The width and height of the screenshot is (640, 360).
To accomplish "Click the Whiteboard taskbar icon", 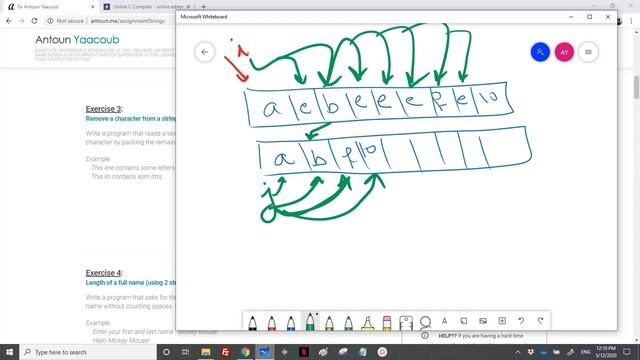I will click(264, 352).
